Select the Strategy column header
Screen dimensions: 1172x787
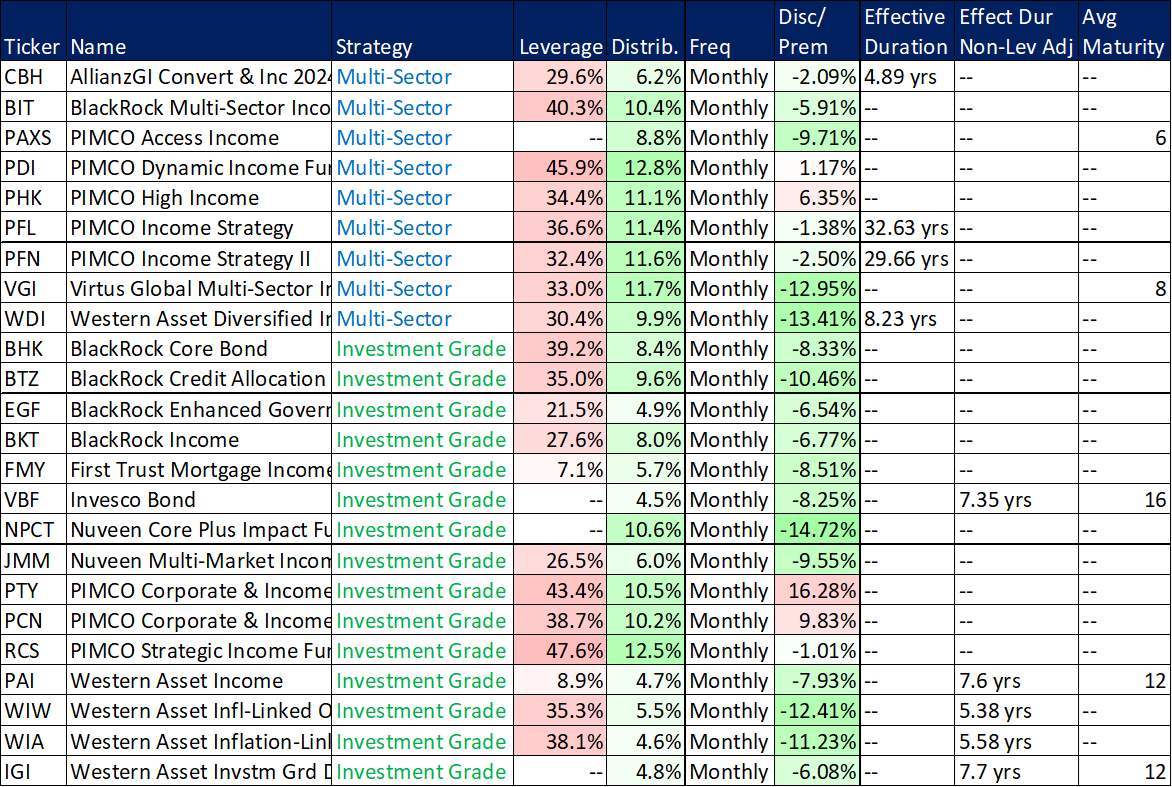(x=422, y=31)
